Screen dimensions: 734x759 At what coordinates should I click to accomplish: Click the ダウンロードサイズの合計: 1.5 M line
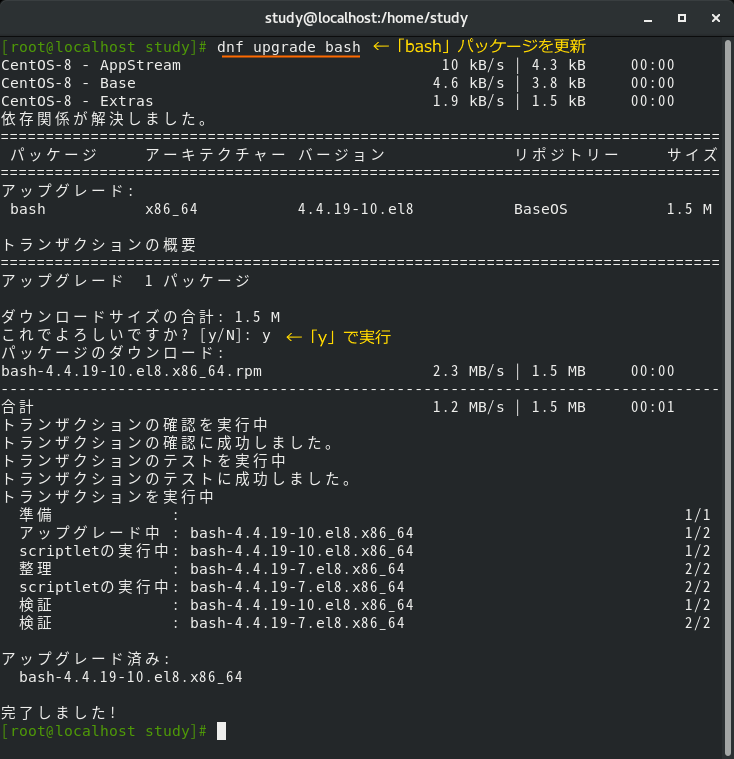pyautogui.click(x=141, y=317)
